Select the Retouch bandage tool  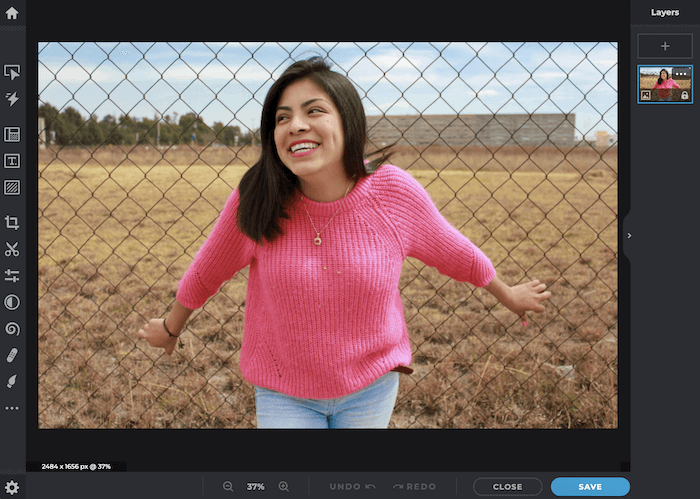[x=12, y=355]
